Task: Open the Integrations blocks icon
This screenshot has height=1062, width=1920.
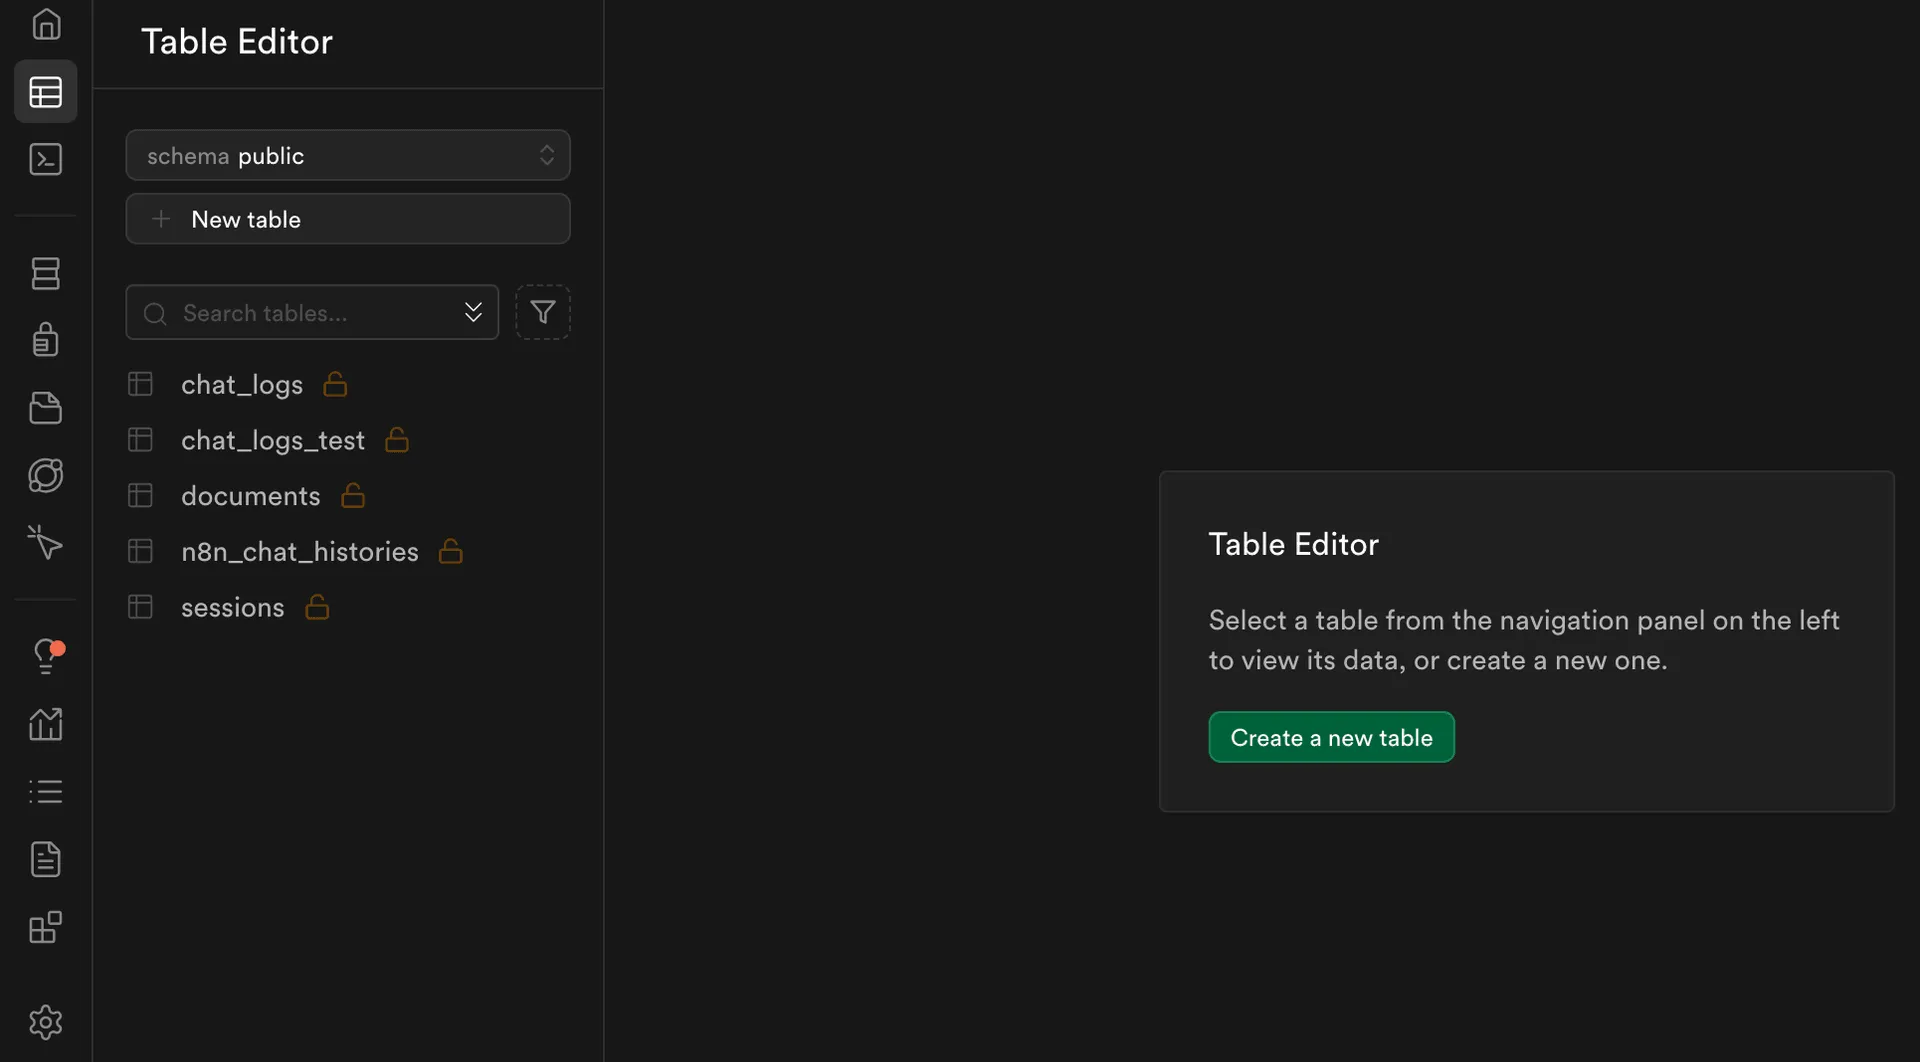Action: click(46, 927)
